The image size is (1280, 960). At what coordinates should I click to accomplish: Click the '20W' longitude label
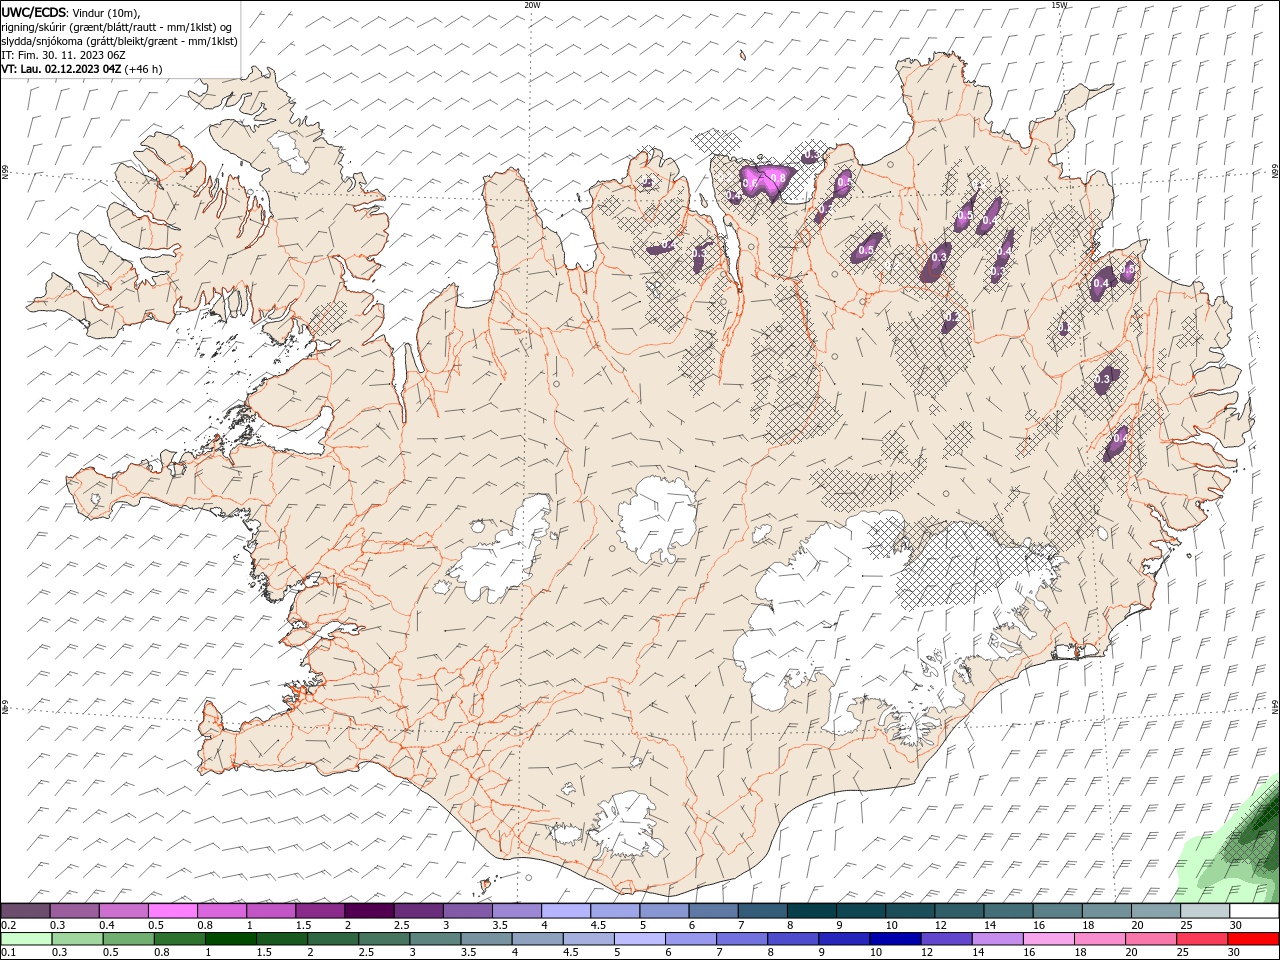532,5
